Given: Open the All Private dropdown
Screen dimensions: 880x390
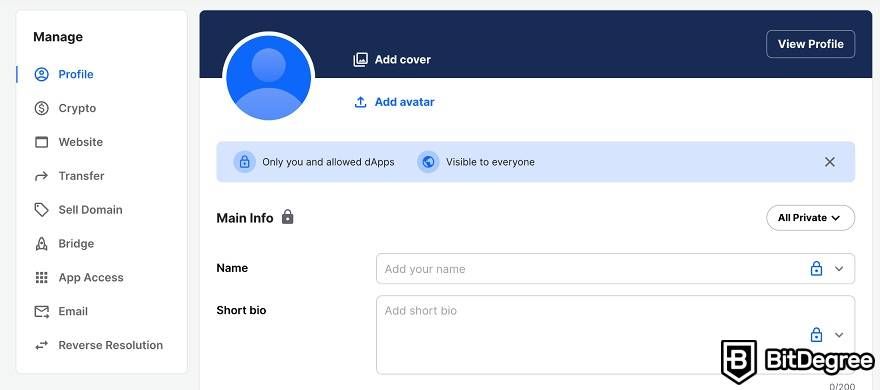Looking at the screenshot, I should (x=810, y=218).
